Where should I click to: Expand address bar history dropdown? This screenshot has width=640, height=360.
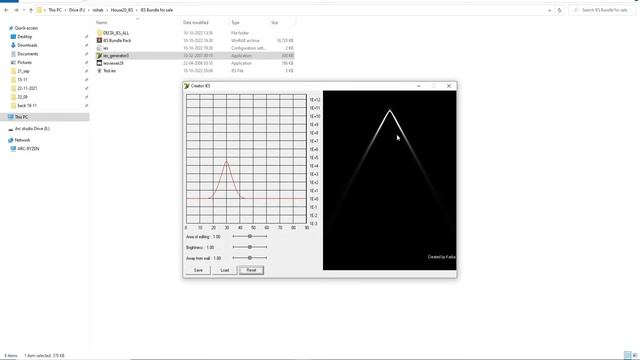point(549,10)
